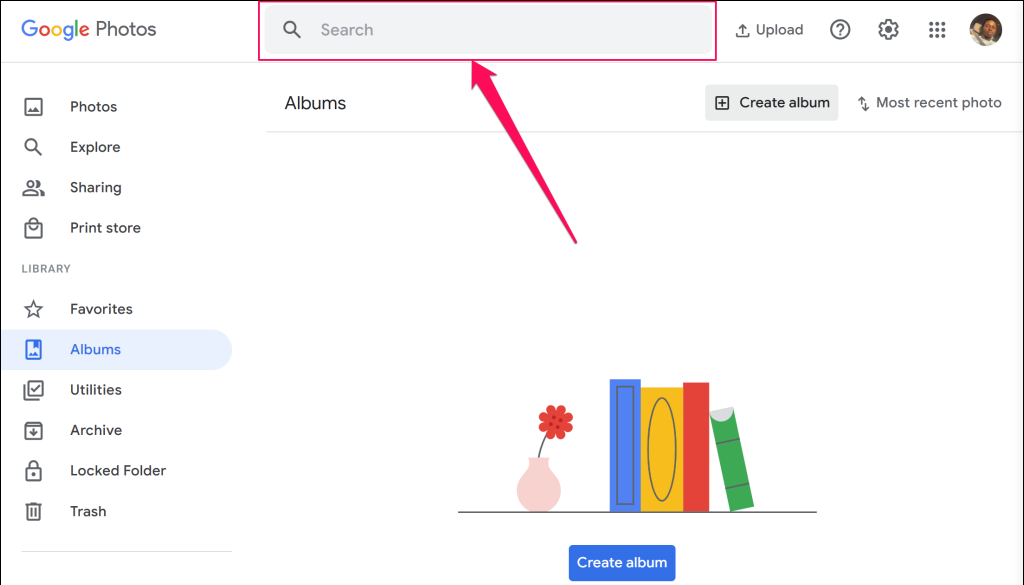The image size is (1024, 585).
Task: Click the Upload button
Action: [769, 30]
